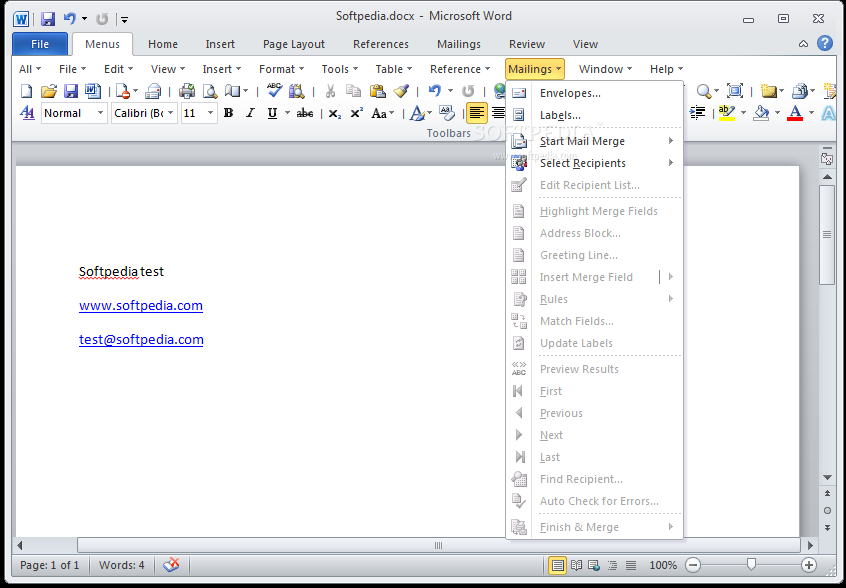
Task: Open the font color dropdown arrow
Action: click(x=811, y=113)
